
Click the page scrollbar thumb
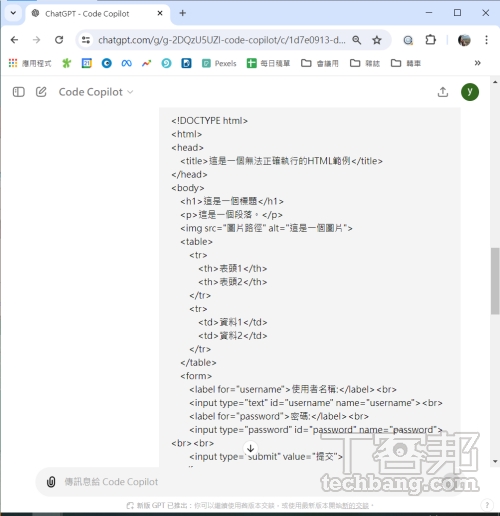(495, 281)
